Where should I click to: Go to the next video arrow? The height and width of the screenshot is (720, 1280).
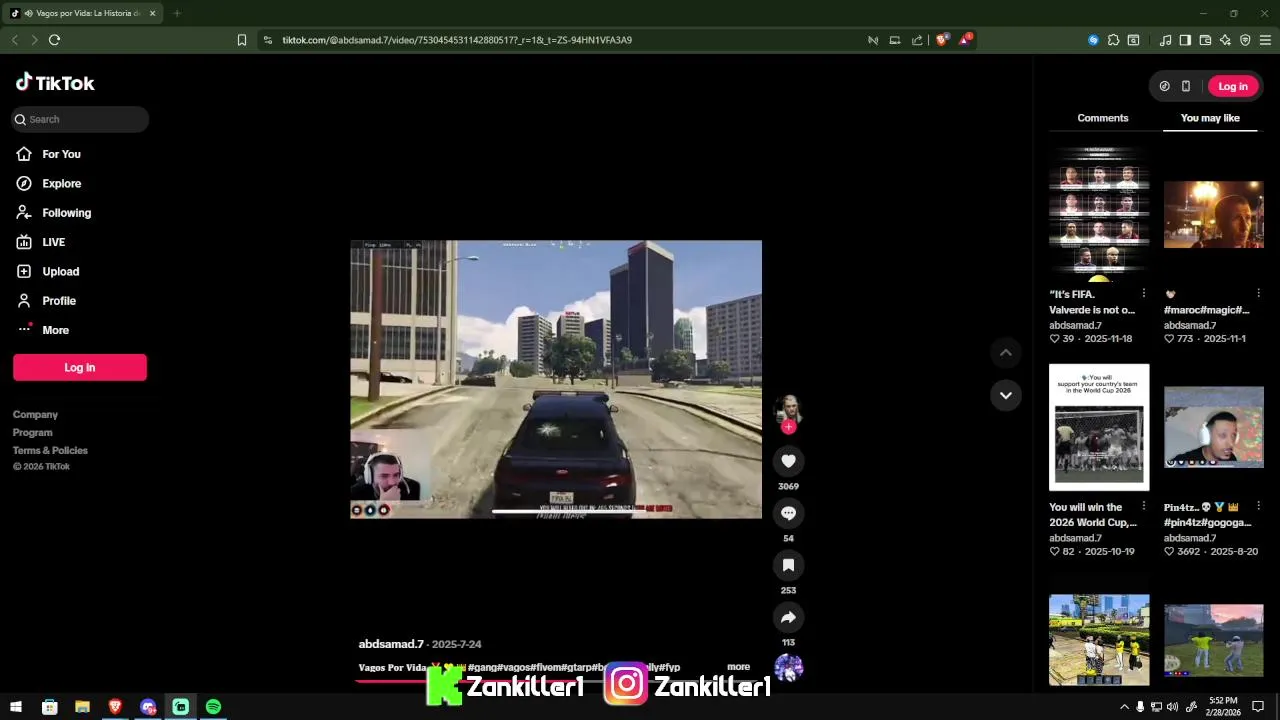click(x=1006, y=395)
